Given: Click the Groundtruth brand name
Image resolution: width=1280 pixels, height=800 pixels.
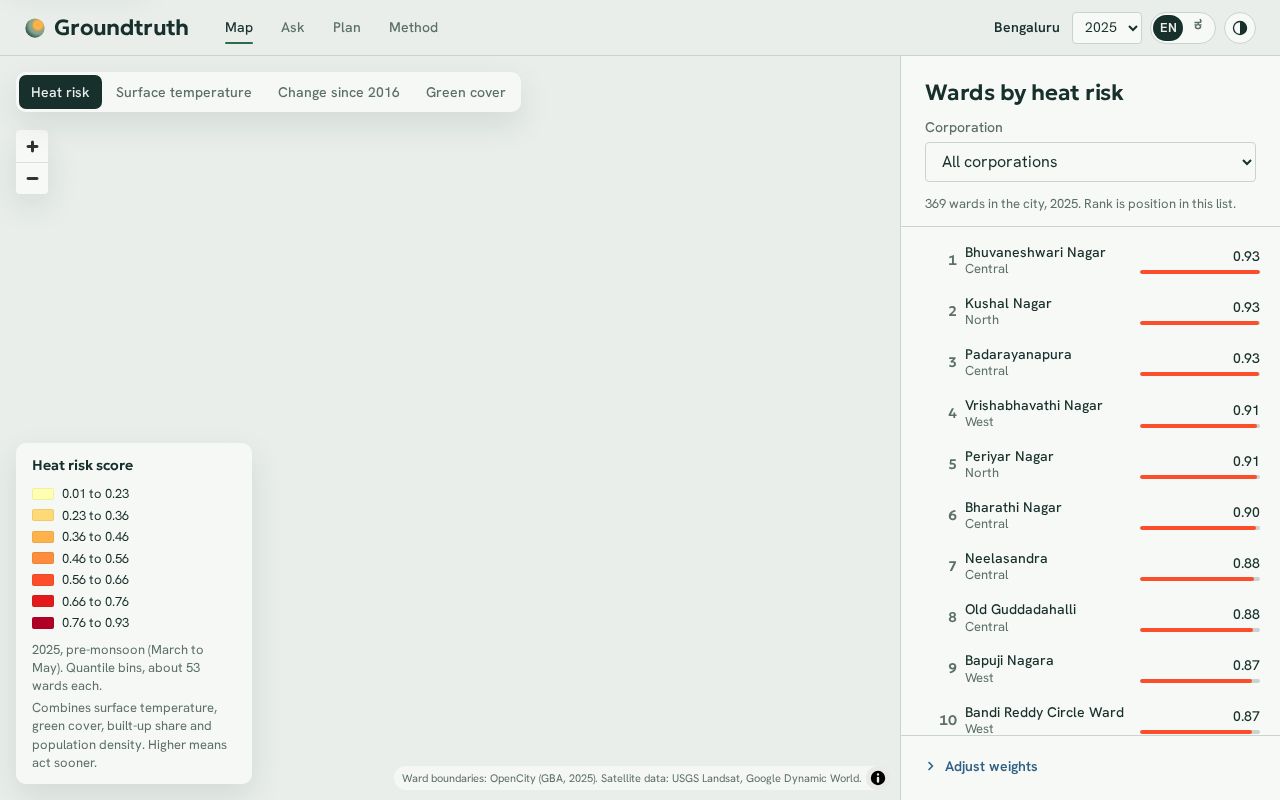Looking at the screenshot, I should point(121,28).
